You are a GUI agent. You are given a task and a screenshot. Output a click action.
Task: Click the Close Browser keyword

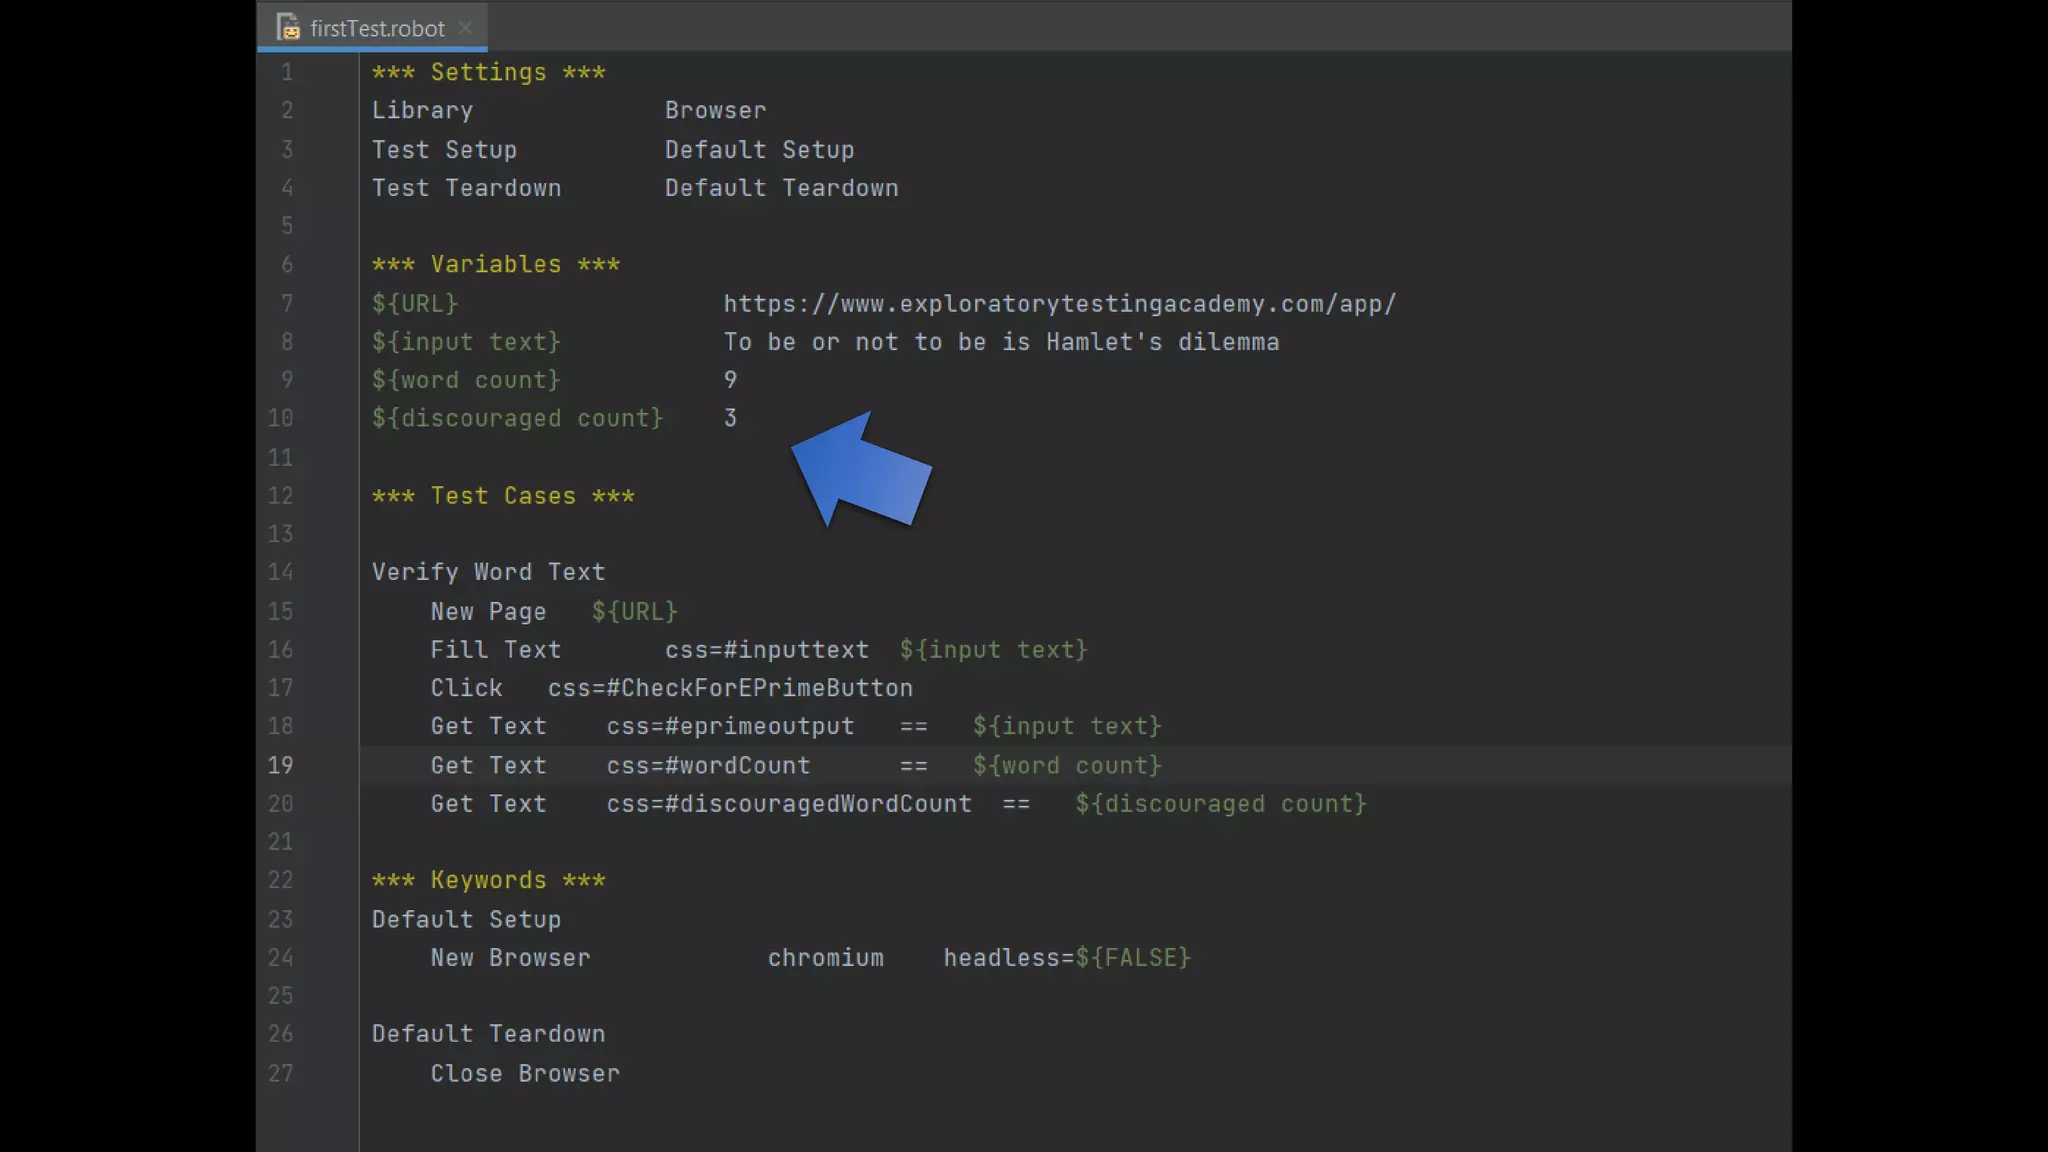click(x=525, y=1073)
